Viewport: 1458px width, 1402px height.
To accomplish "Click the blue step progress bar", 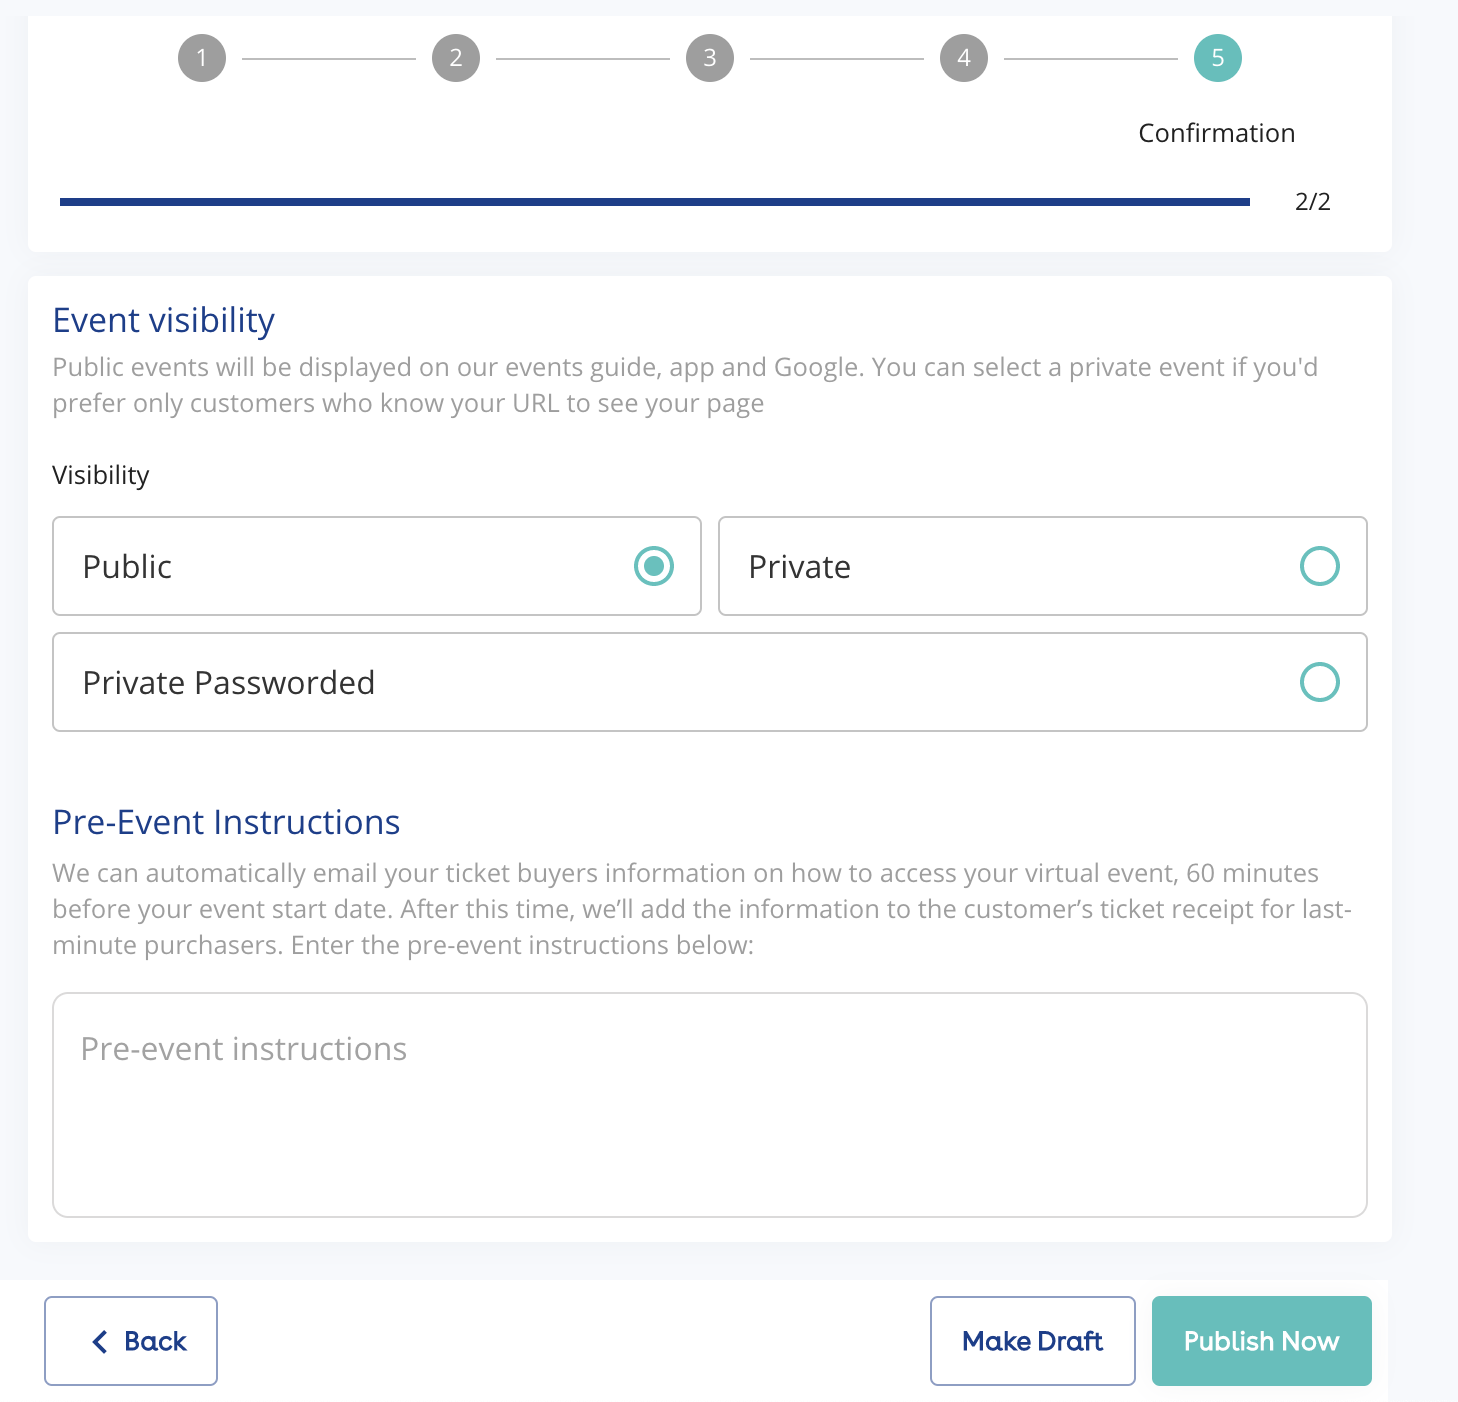I will coord(655,202).
